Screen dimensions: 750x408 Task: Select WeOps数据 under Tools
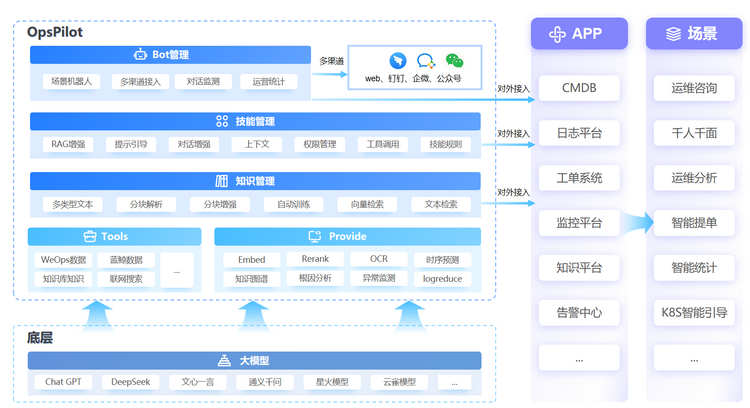[64, 260]
